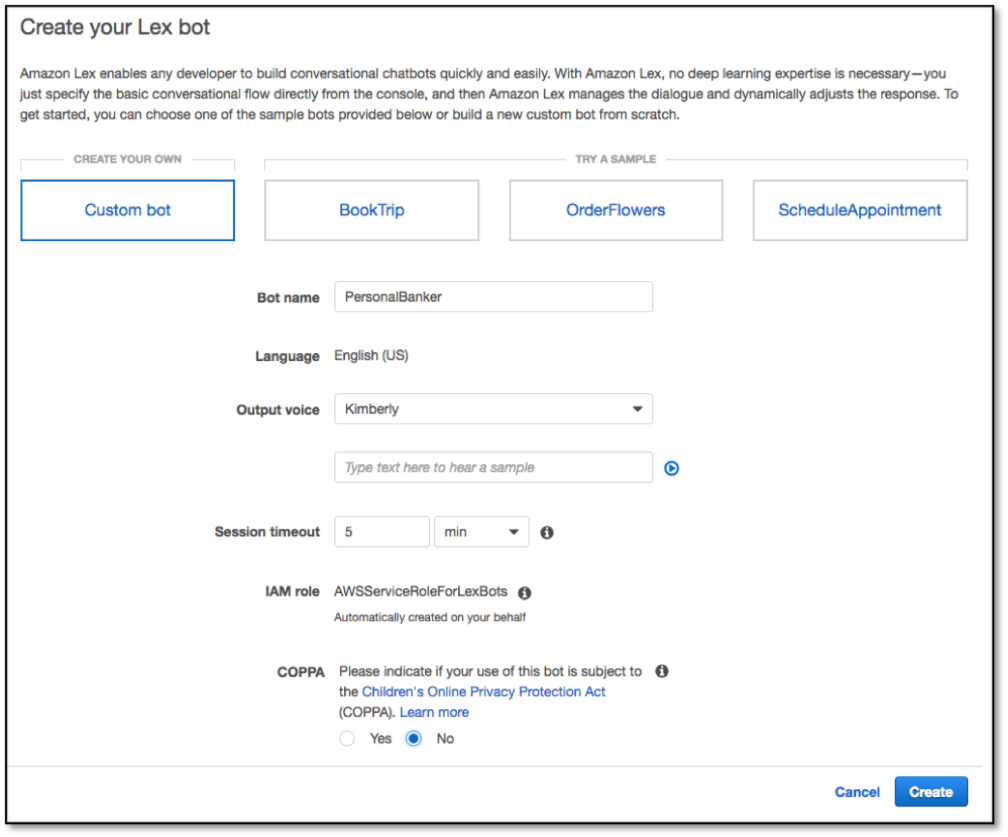Open the Output voice Kimberly dropdown
1008x837 pixels.
coord(493,409)
